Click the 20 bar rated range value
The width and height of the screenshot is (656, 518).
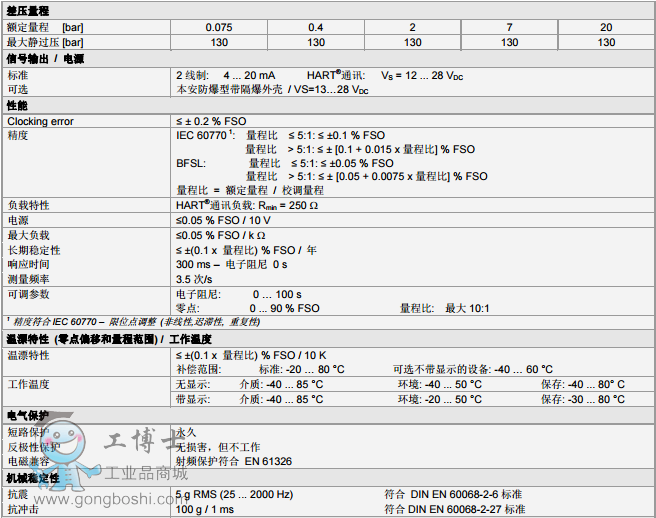click(606, 26)
